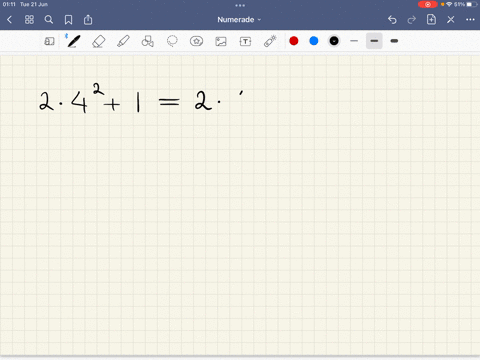480x360 pixels.
Task: Select the Text box tool
Action: click(245, 41)
